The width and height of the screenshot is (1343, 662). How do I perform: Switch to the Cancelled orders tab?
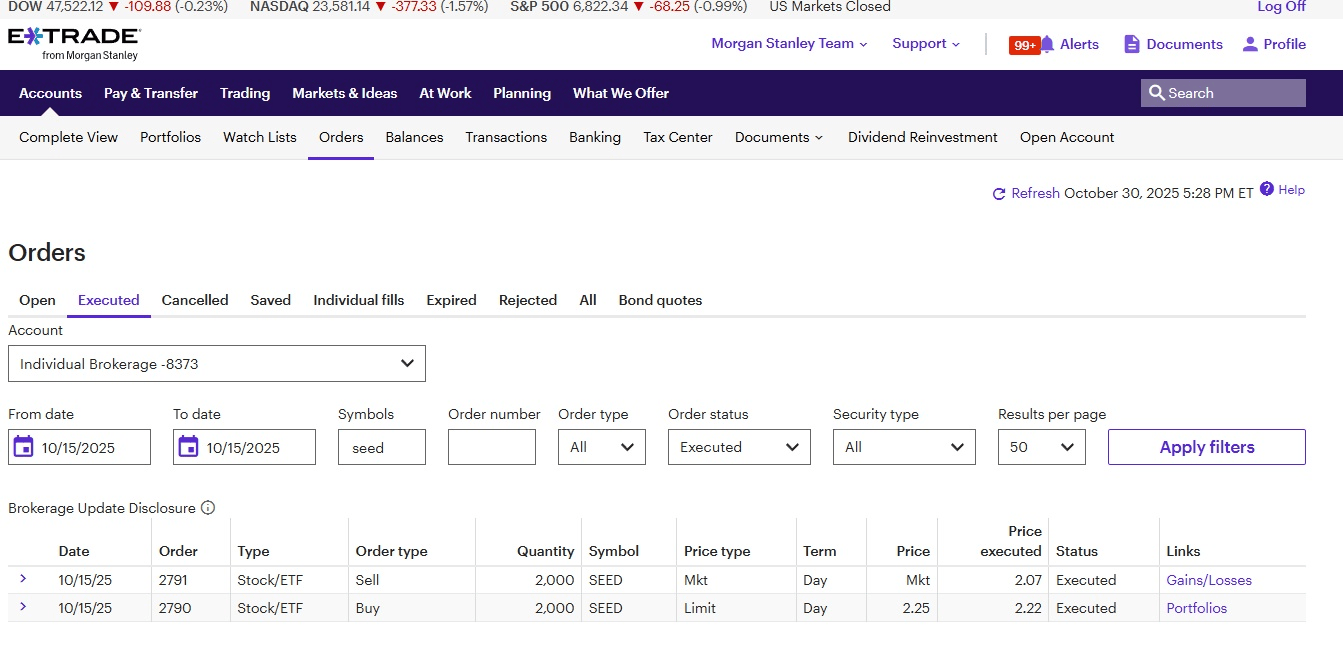pos(195,300)
